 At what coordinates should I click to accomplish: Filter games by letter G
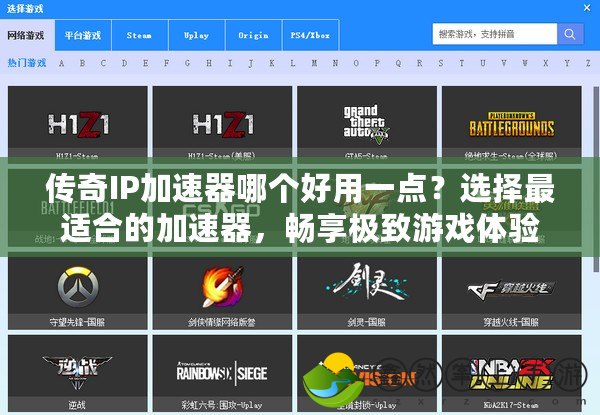click(x=188, y=63)
